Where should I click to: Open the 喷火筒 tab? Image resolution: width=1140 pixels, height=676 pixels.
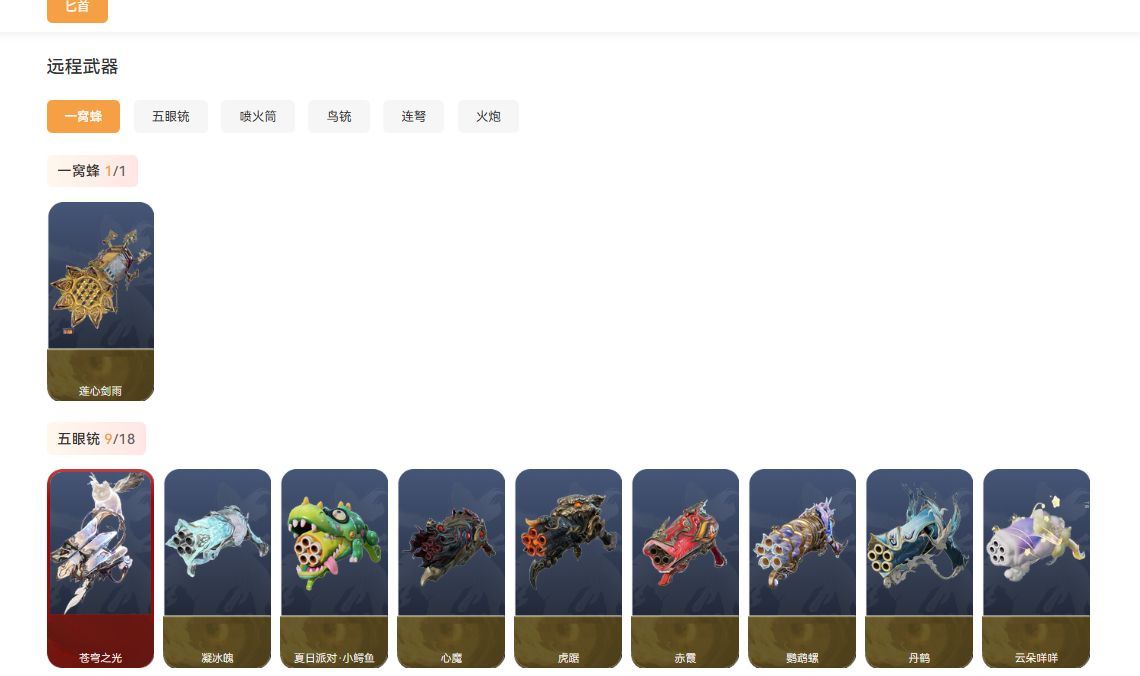tap(258, 116)
